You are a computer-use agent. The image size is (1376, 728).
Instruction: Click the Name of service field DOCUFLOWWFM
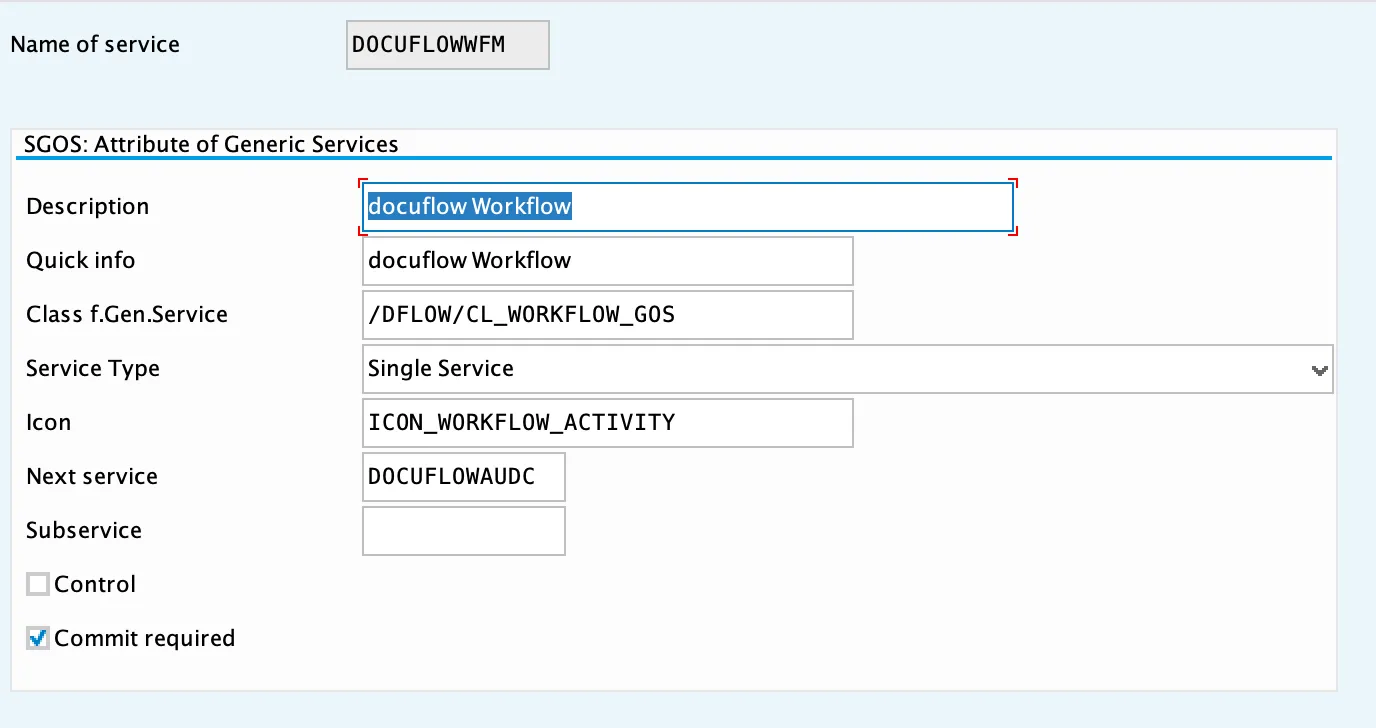(x=448, y=45)
